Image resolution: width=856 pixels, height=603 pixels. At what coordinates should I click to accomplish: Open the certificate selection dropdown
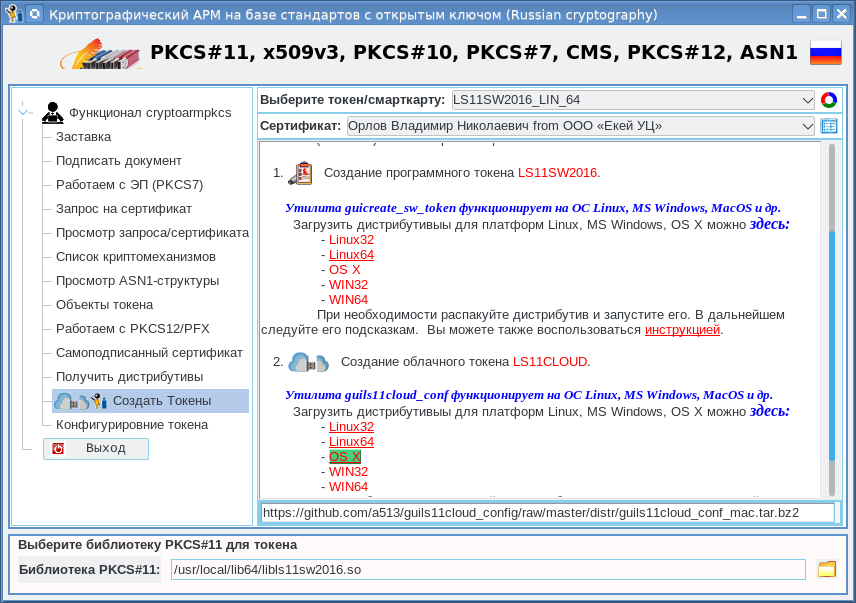click(x=580, y=126)
